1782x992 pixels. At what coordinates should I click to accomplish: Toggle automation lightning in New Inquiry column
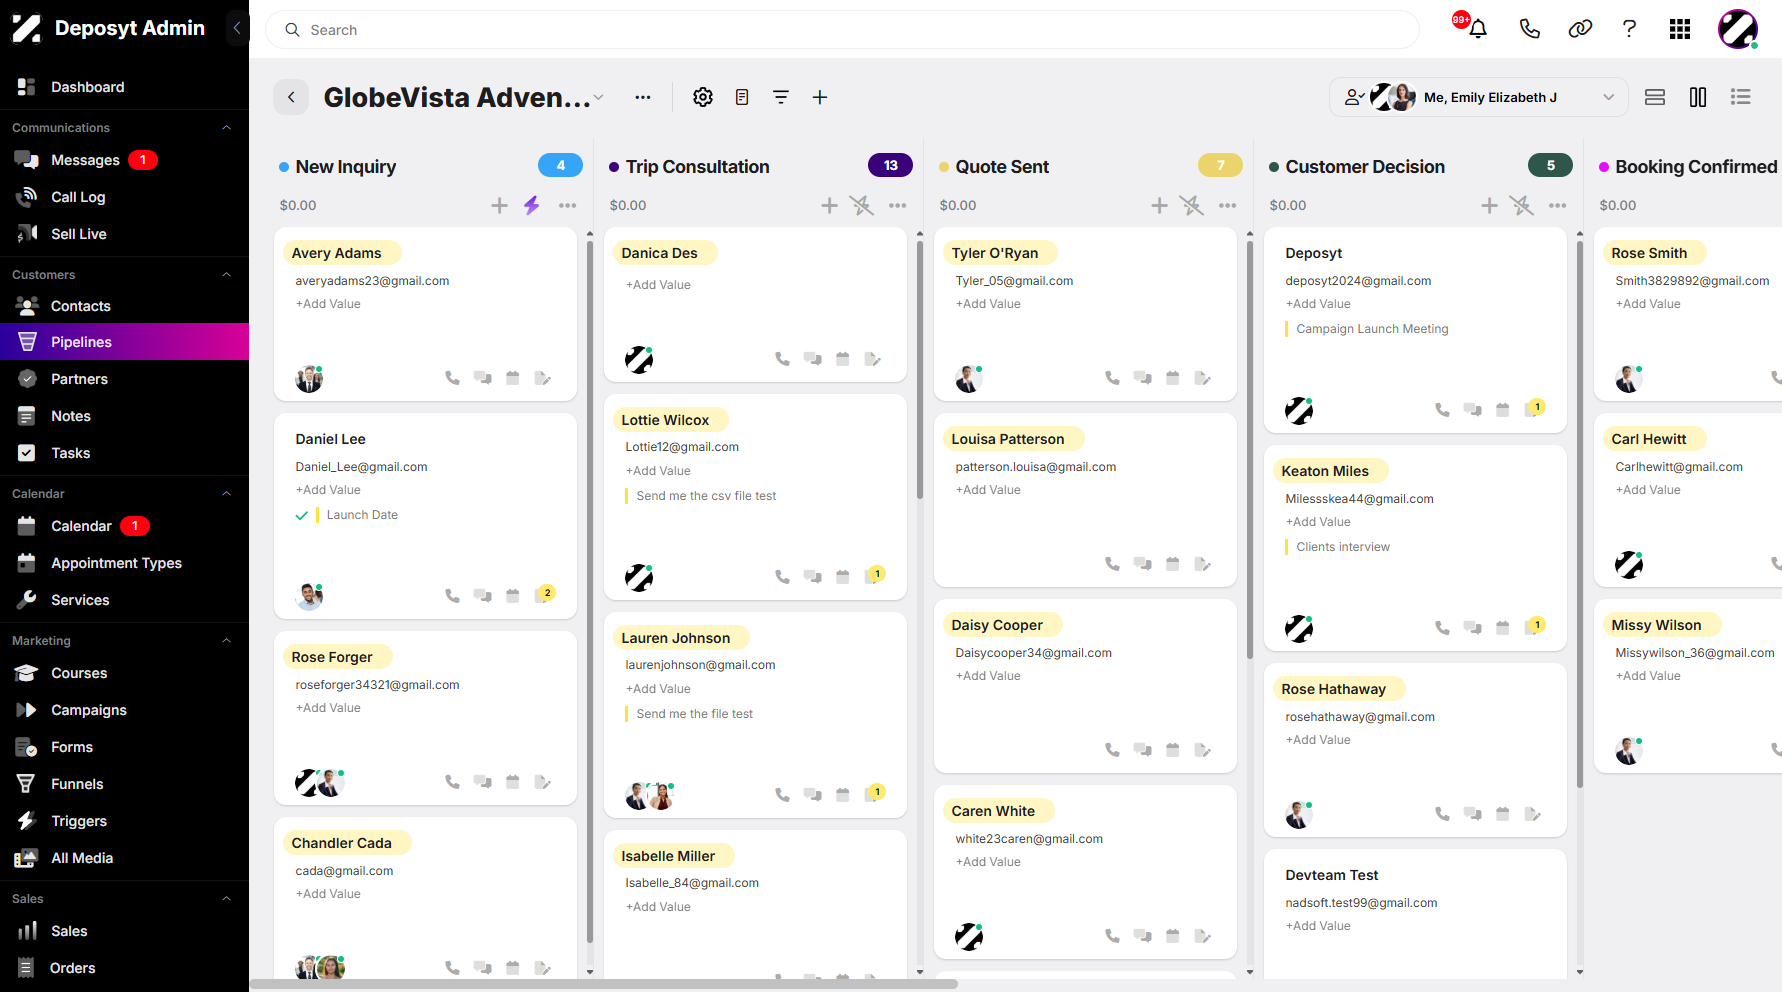point(532,205)
